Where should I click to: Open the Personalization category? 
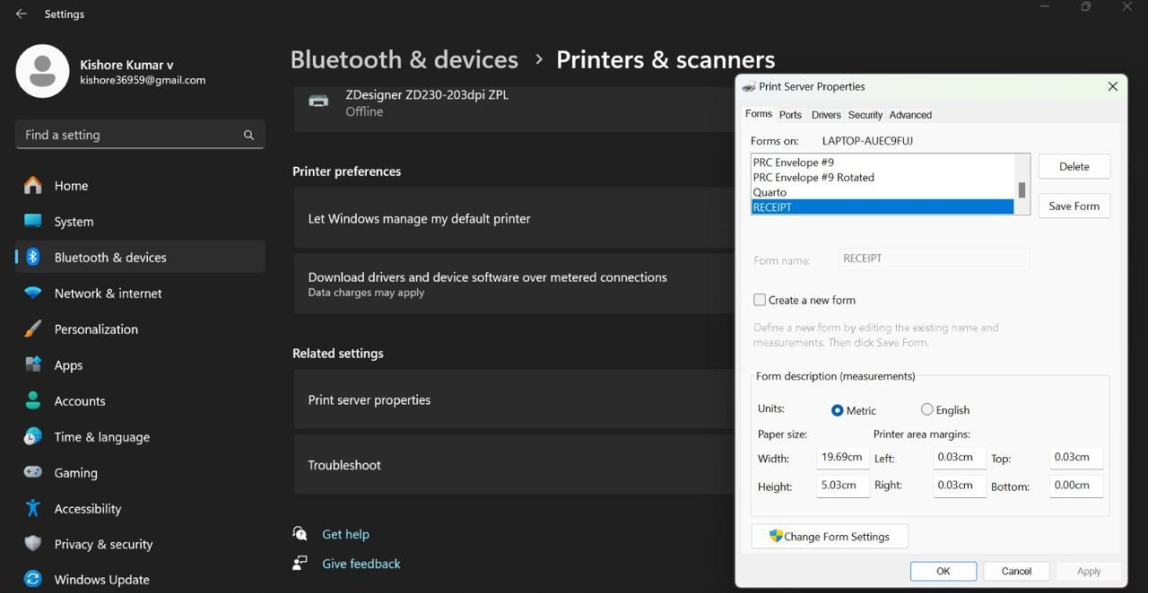coord(139,330)
